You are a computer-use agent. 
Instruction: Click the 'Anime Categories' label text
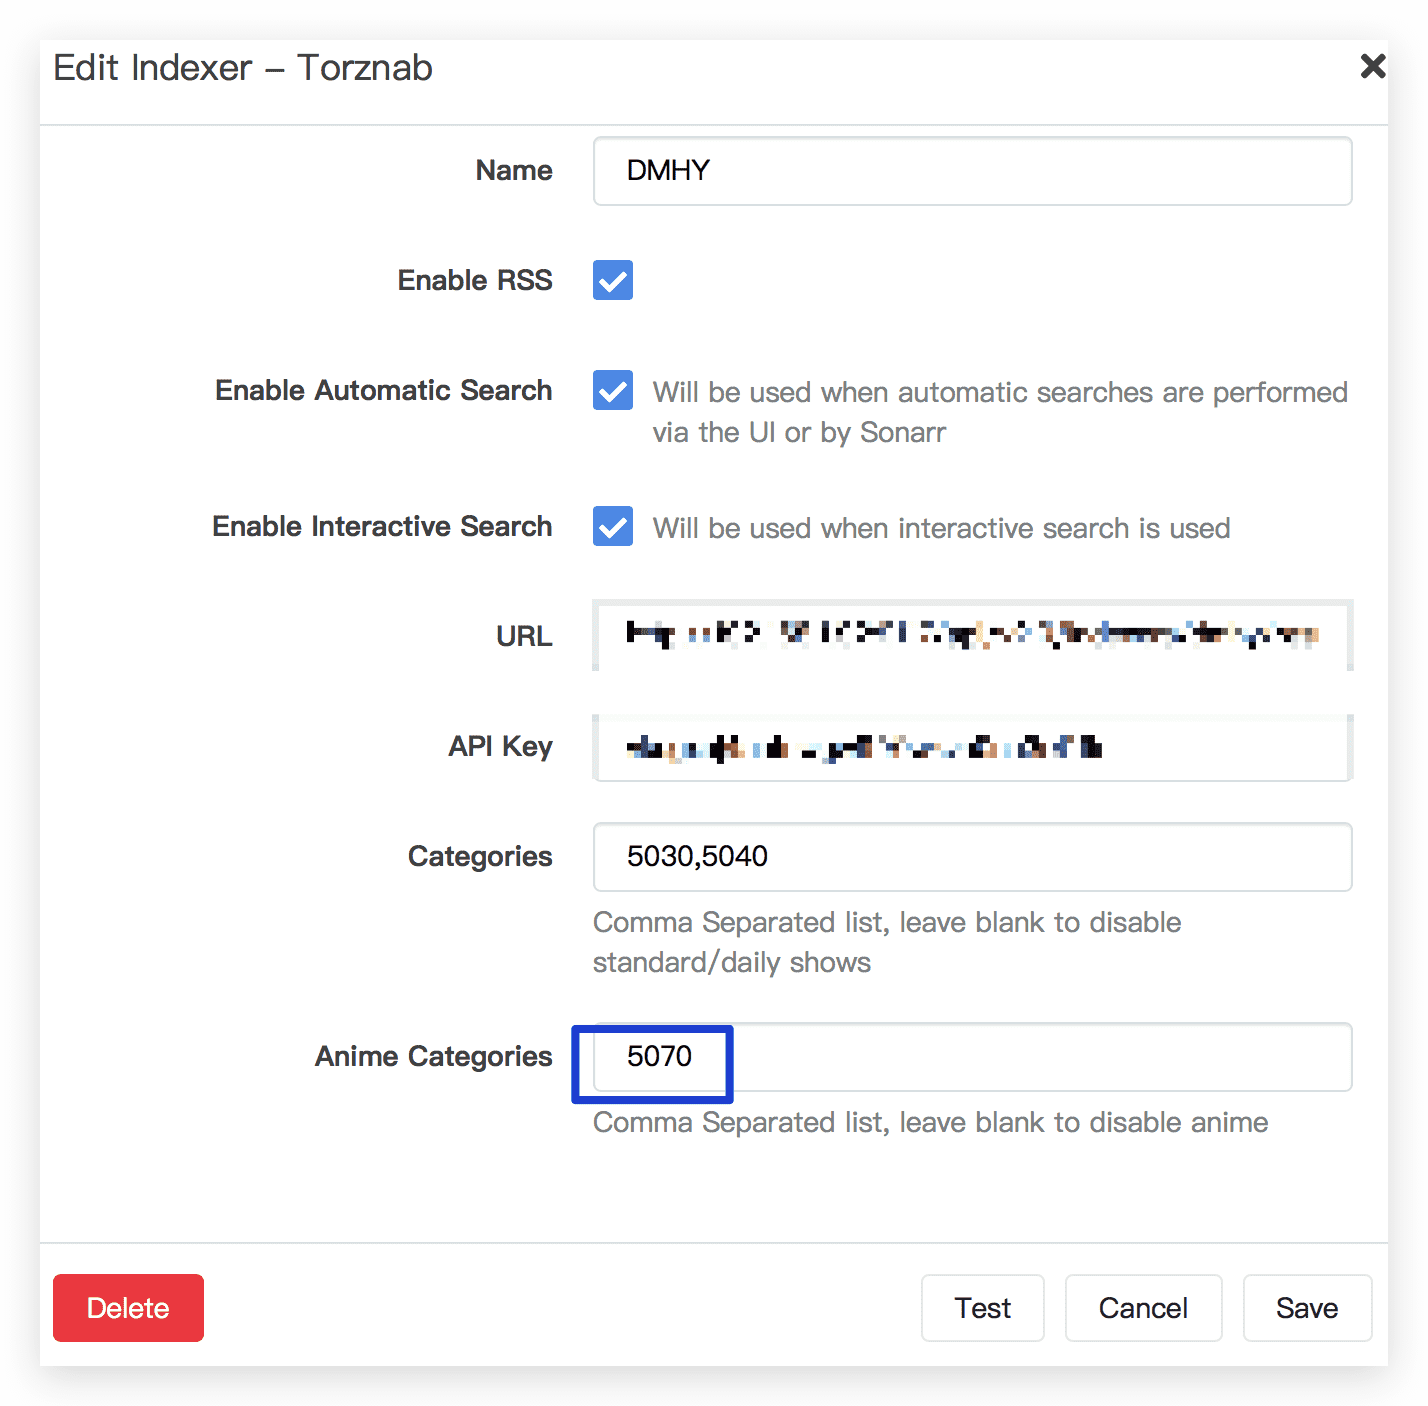pos(434,1057)
